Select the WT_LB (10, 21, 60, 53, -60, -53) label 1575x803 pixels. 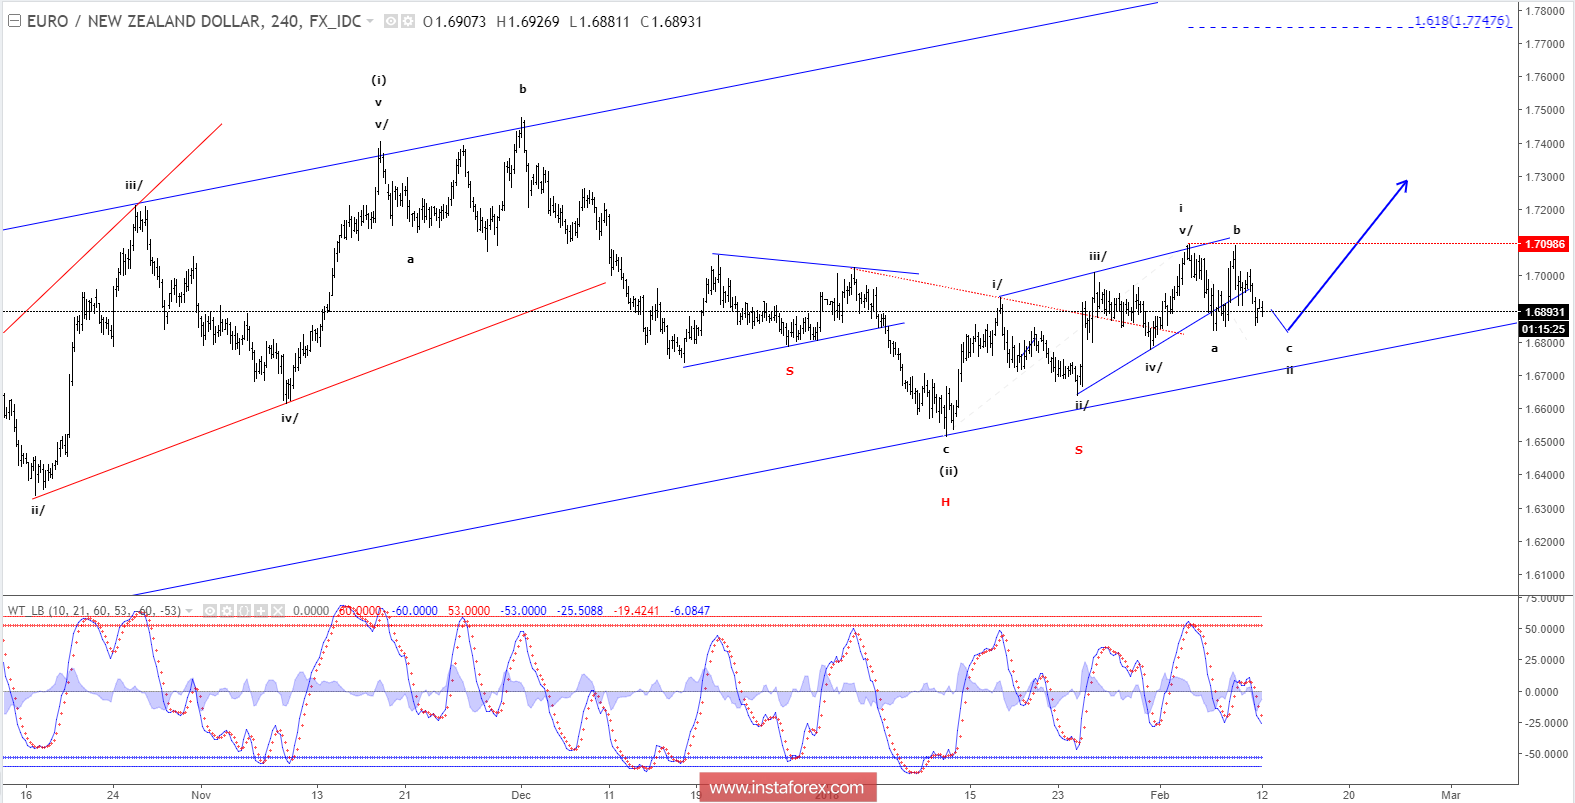[94, 610]
